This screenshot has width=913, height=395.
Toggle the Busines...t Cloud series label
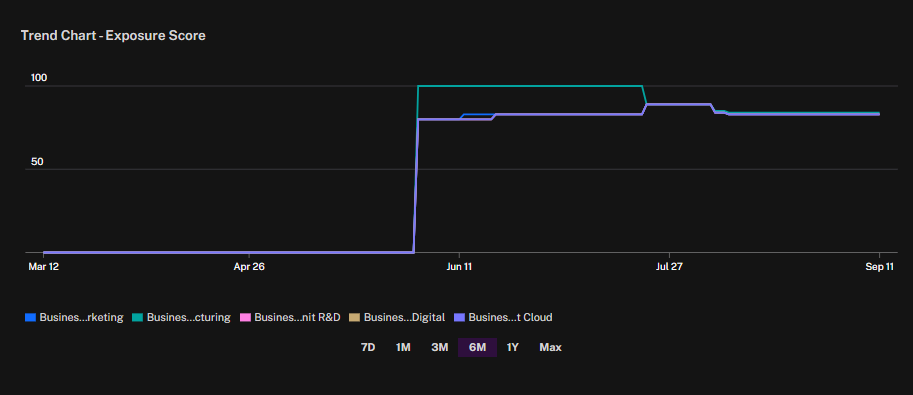[x=510, y=318]
